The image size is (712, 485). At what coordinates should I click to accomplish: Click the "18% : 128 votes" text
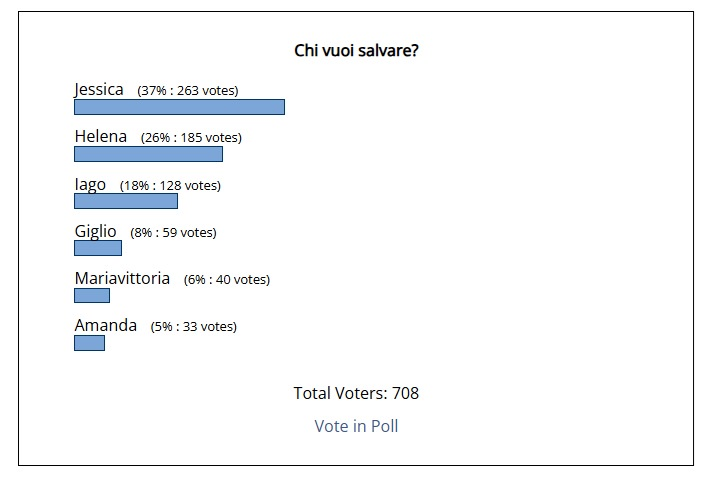coord(170,186)
